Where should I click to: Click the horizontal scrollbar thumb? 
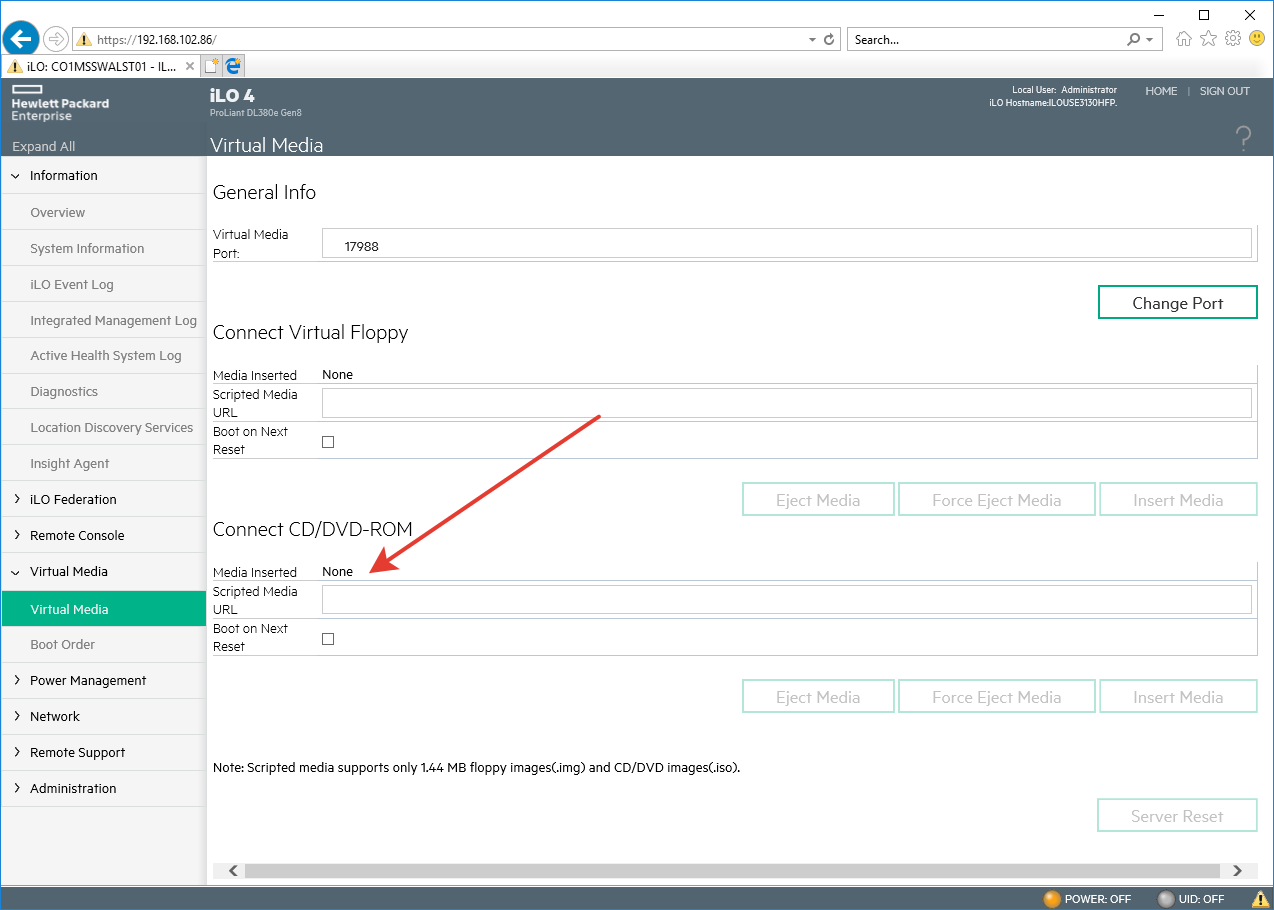(732, 871)
